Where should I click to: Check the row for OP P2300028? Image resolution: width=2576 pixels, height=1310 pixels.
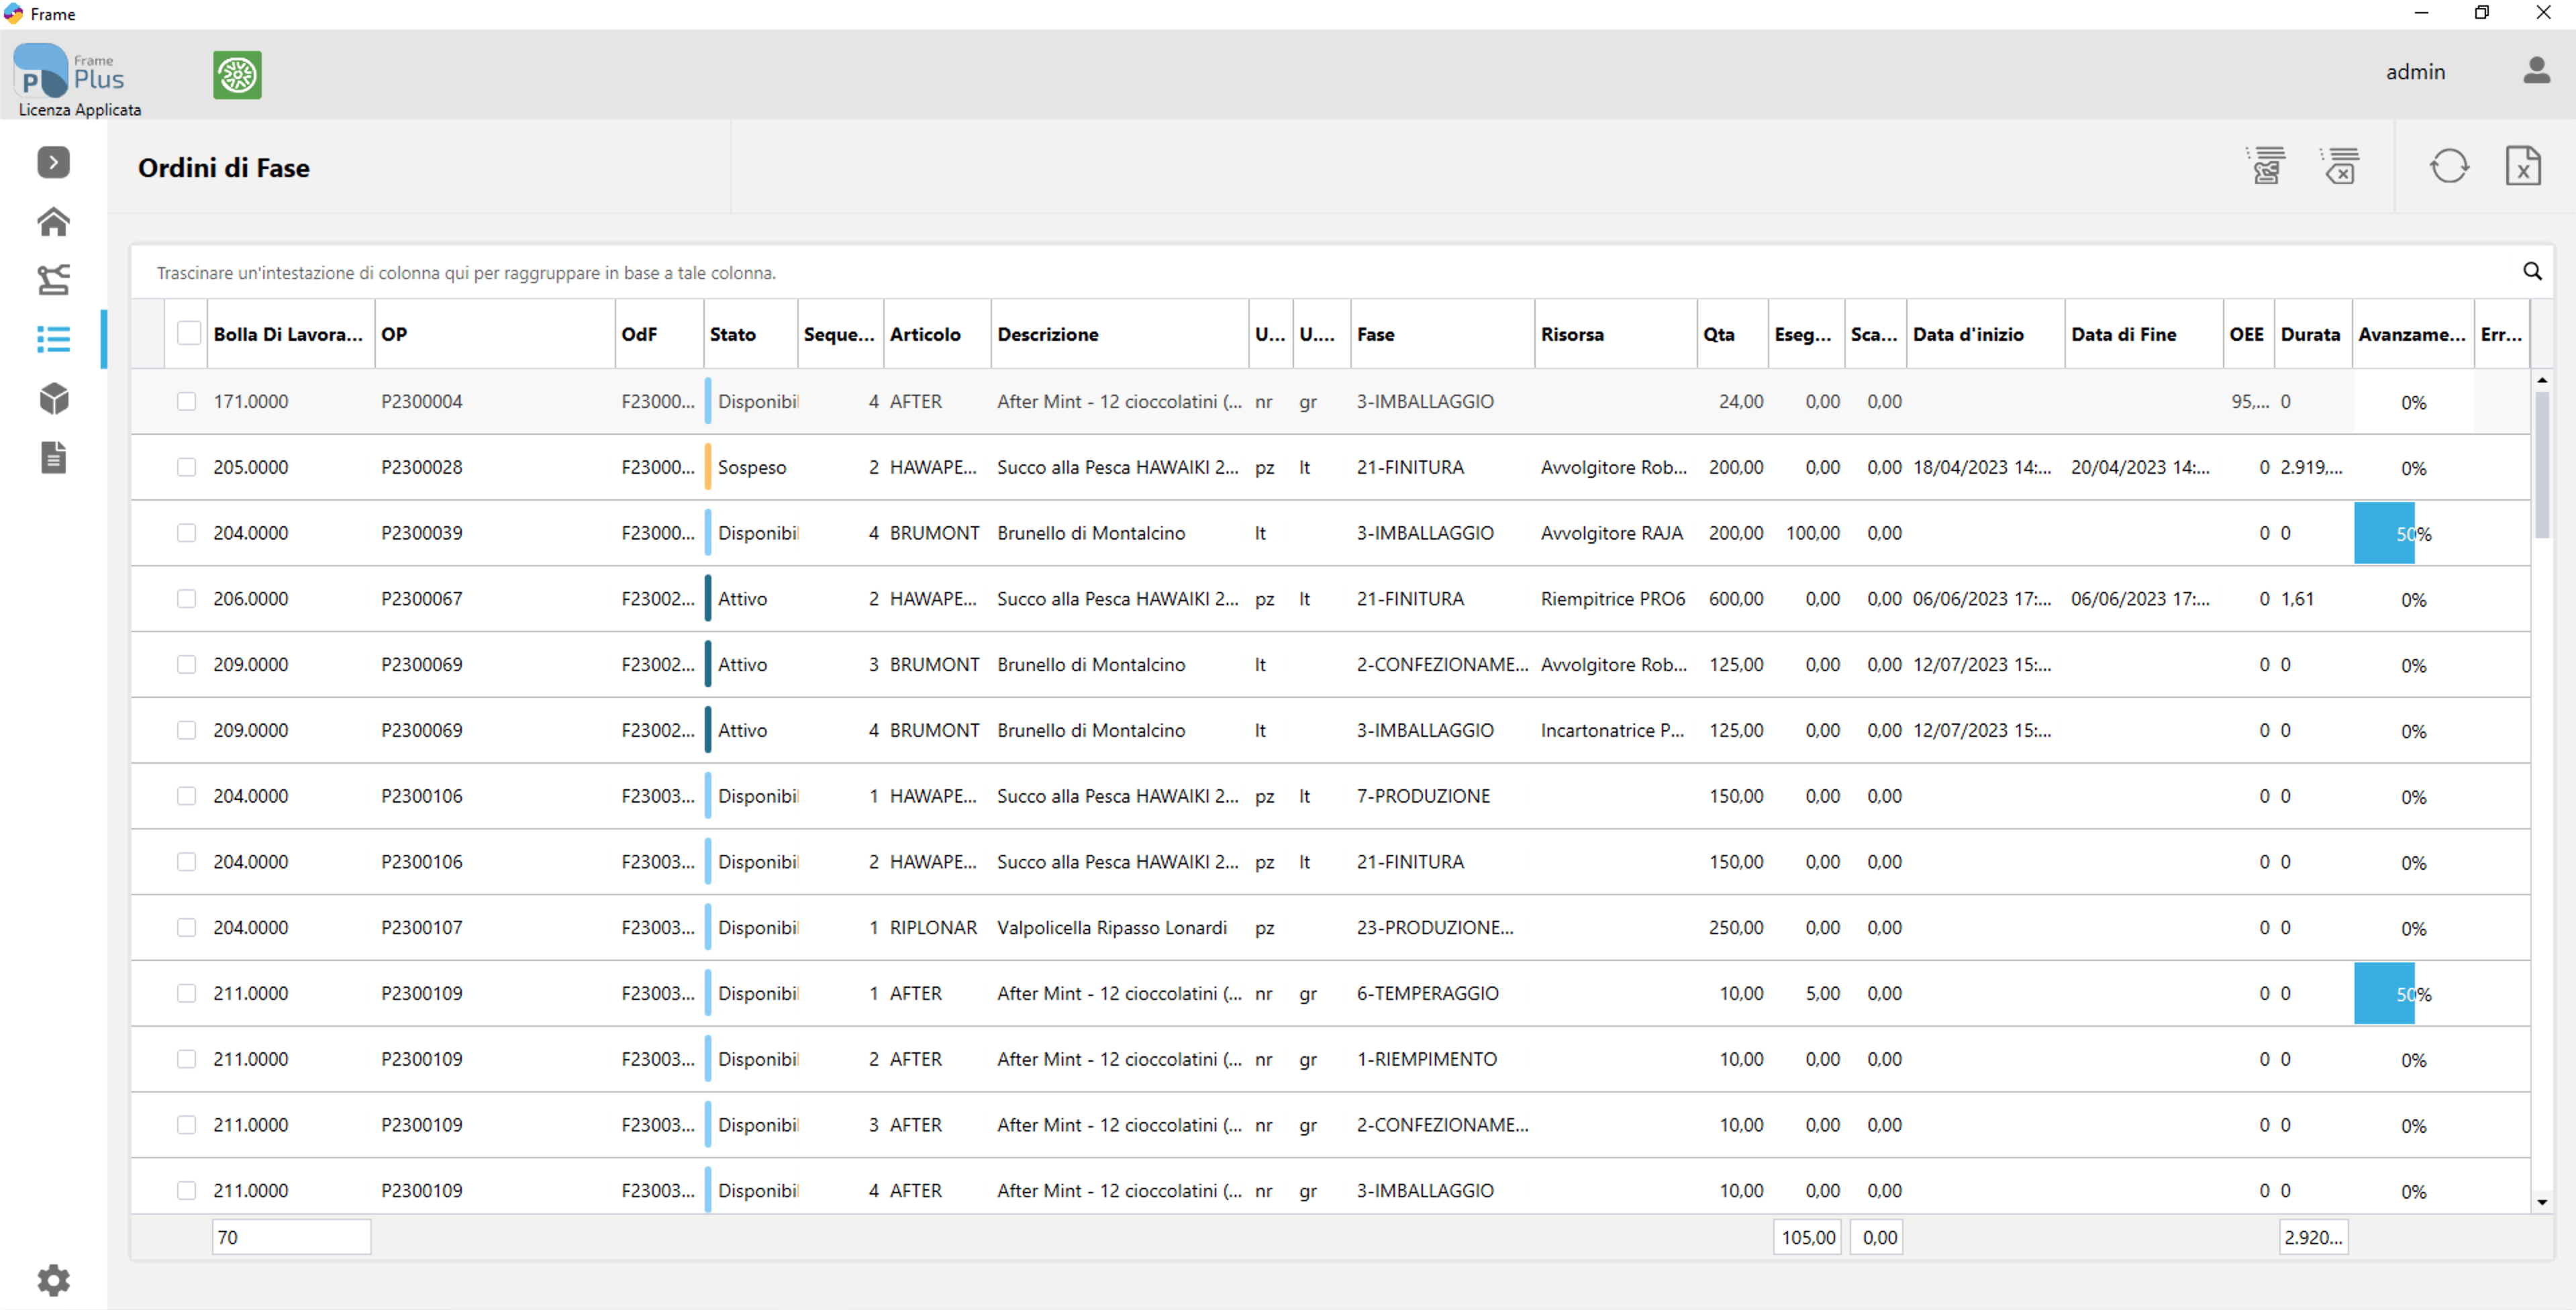click(186, 467)
